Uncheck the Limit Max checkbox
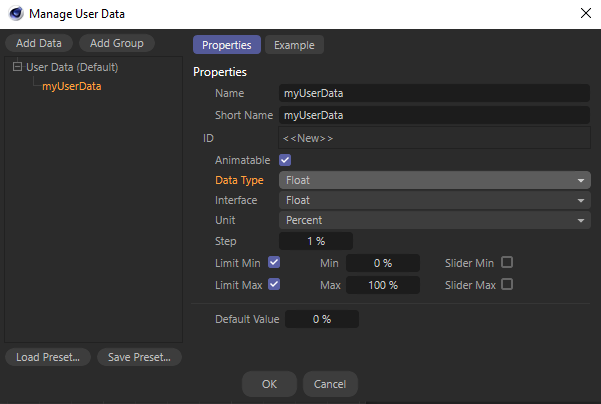 [274, 284]
